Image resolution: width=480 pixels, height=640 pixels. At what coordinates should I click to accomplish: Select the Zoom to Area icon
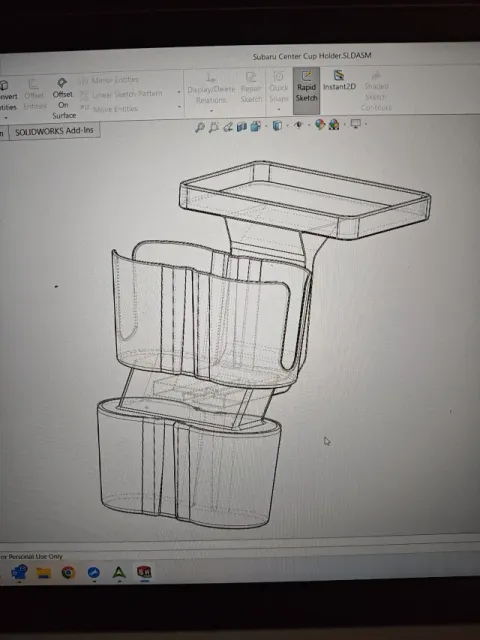(x=214, y=127)
